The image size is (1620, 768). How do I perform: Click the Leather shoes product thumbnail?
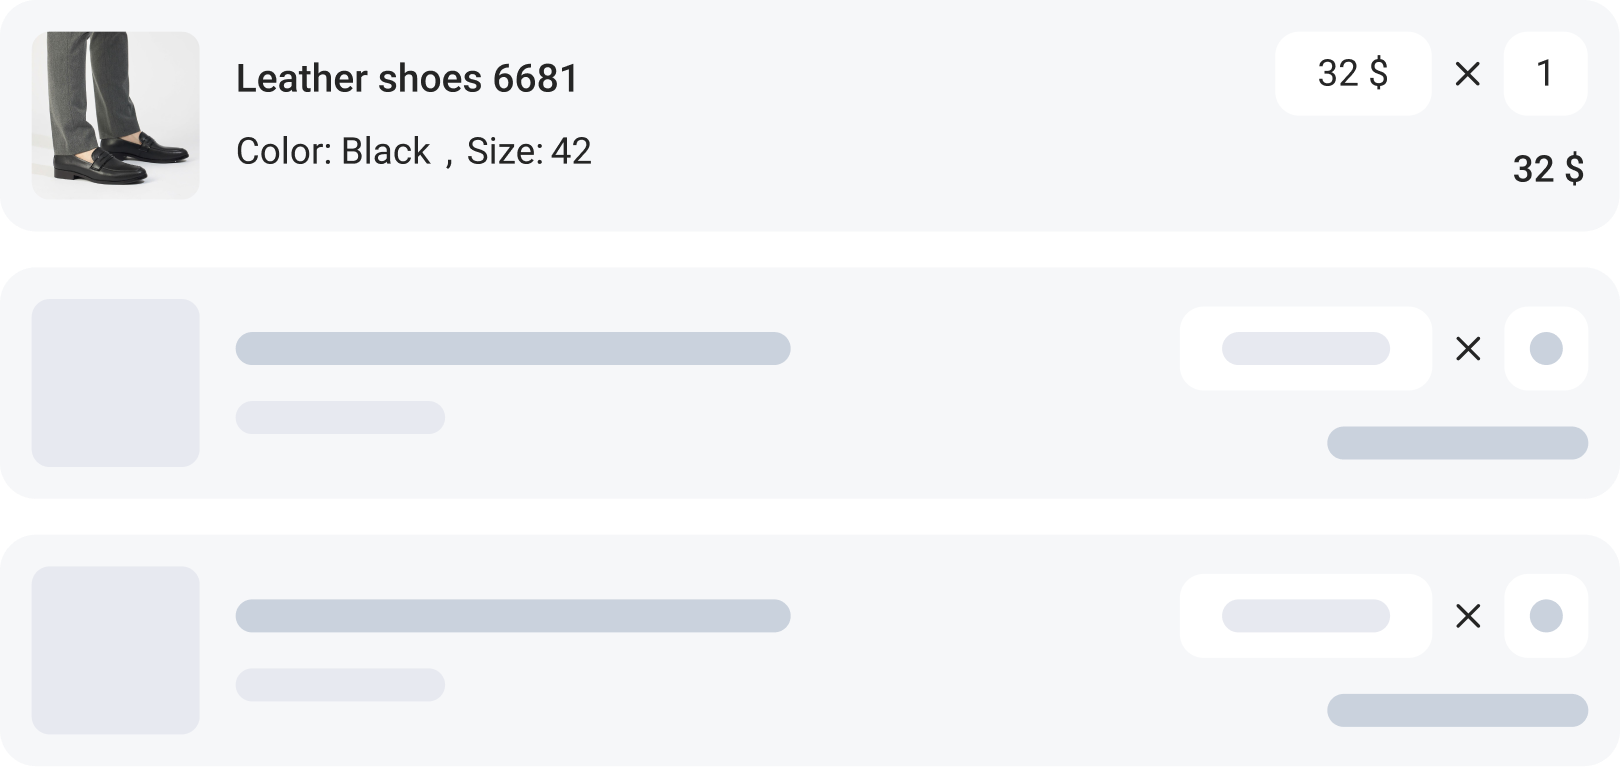pyautogui.click(x=115, y=115)
